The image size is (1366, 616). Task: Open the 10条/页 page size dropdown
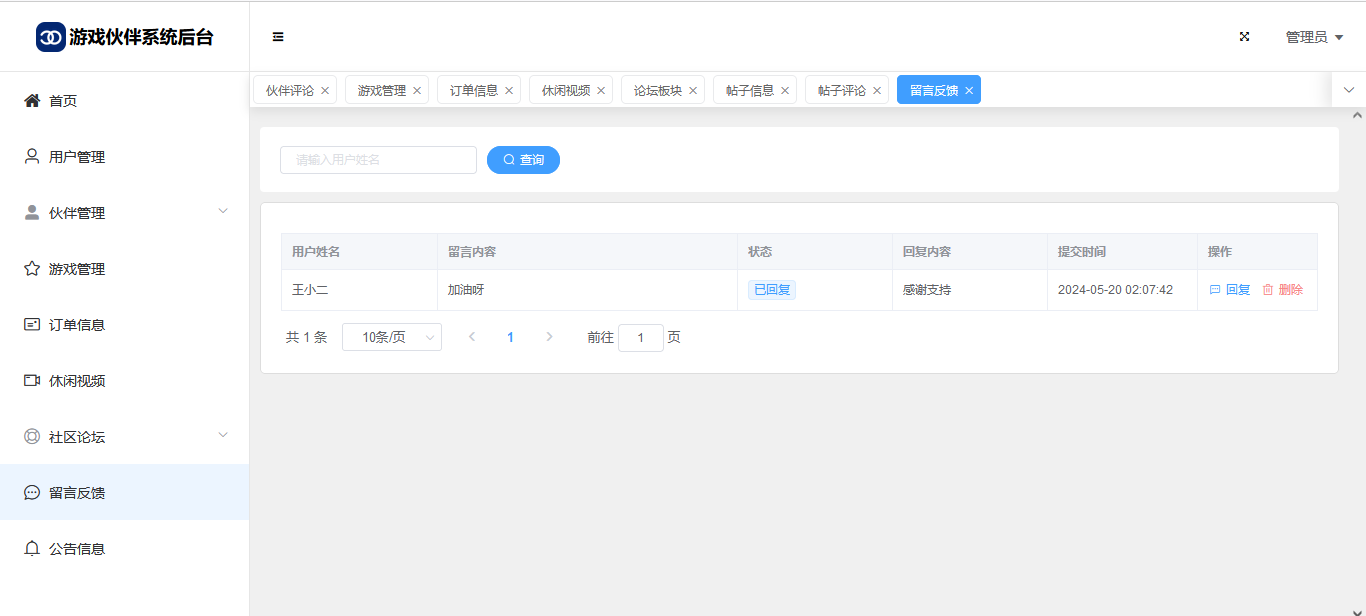click(x=391, y=338)
